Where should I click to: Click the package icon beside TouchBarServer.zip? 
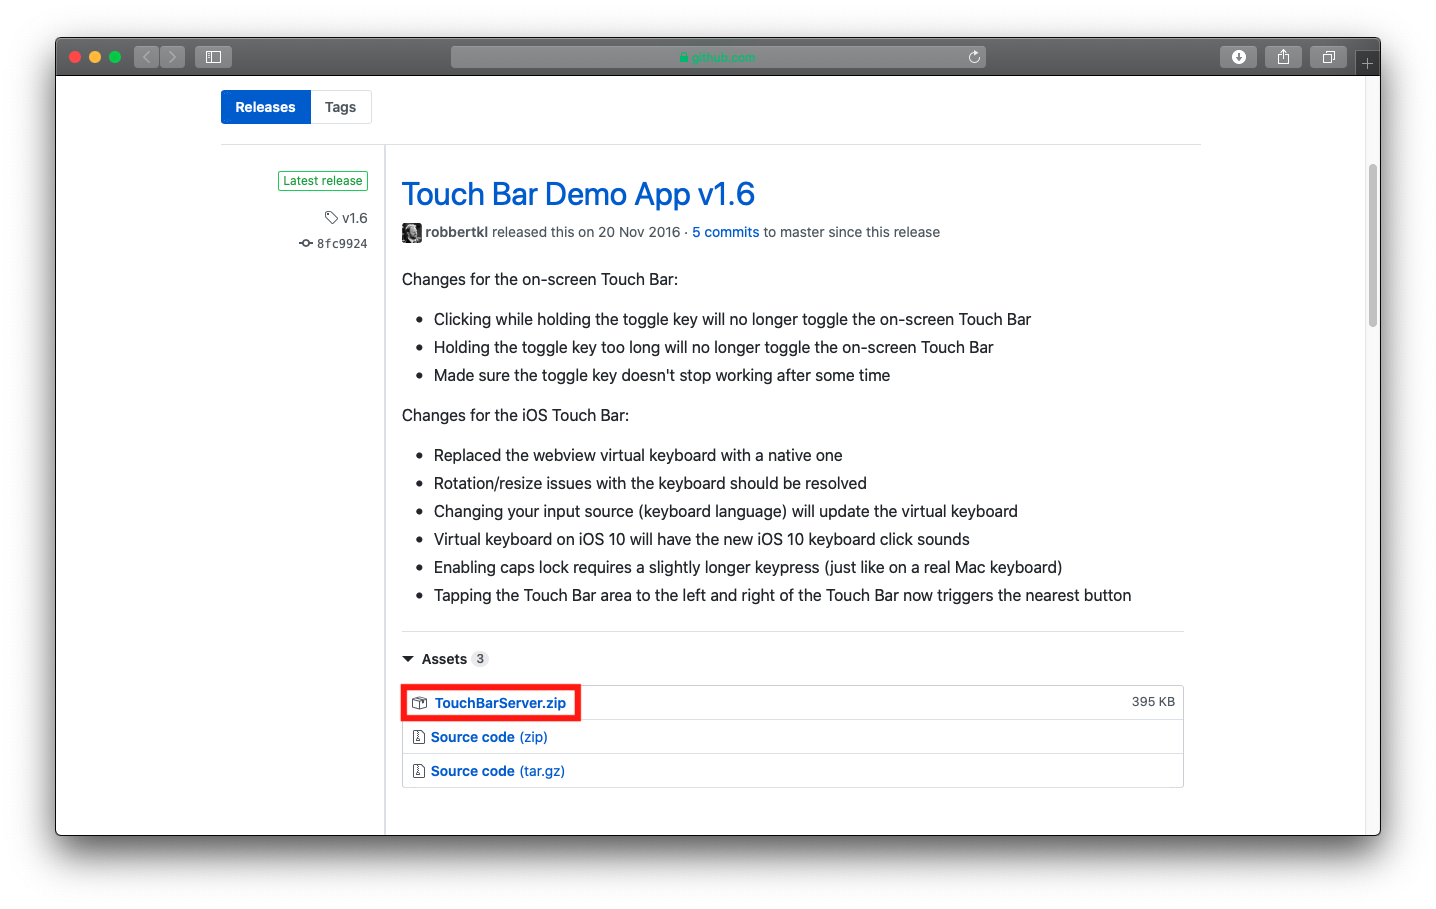point(420,703)
